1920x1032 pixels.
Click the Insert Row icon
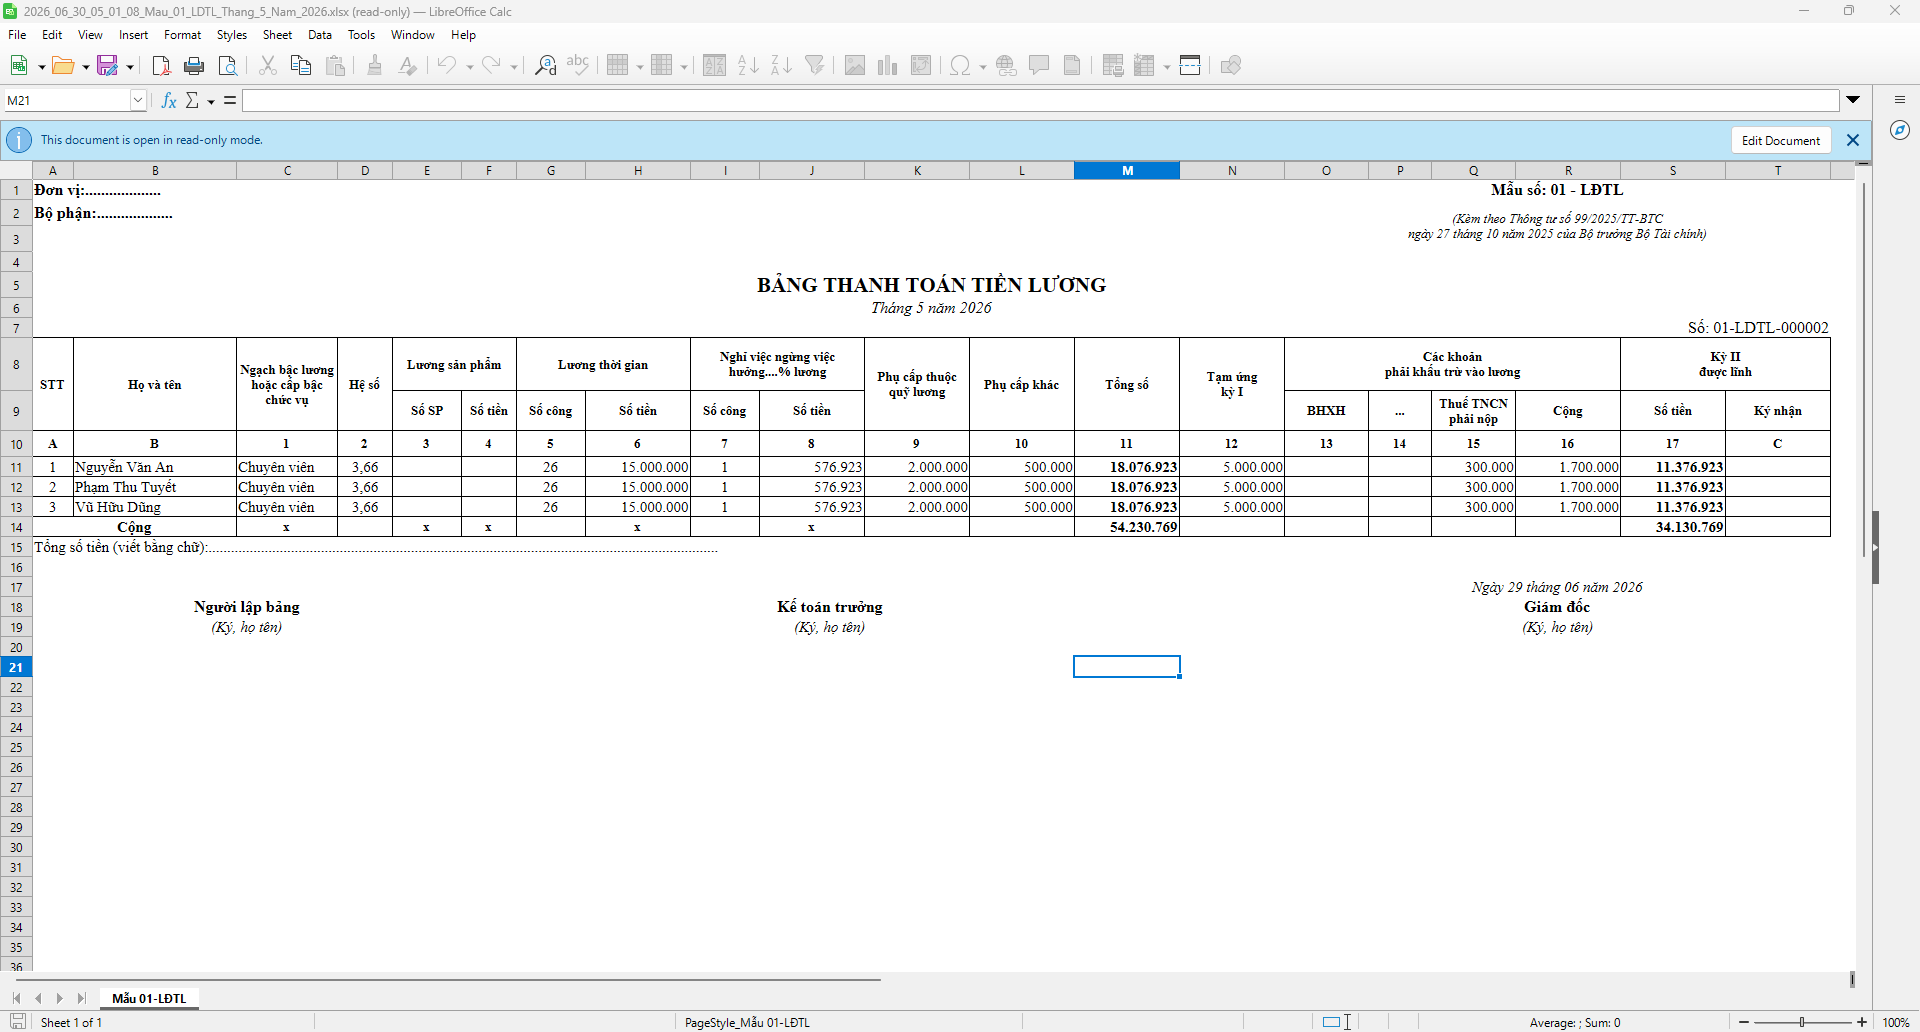618,66
